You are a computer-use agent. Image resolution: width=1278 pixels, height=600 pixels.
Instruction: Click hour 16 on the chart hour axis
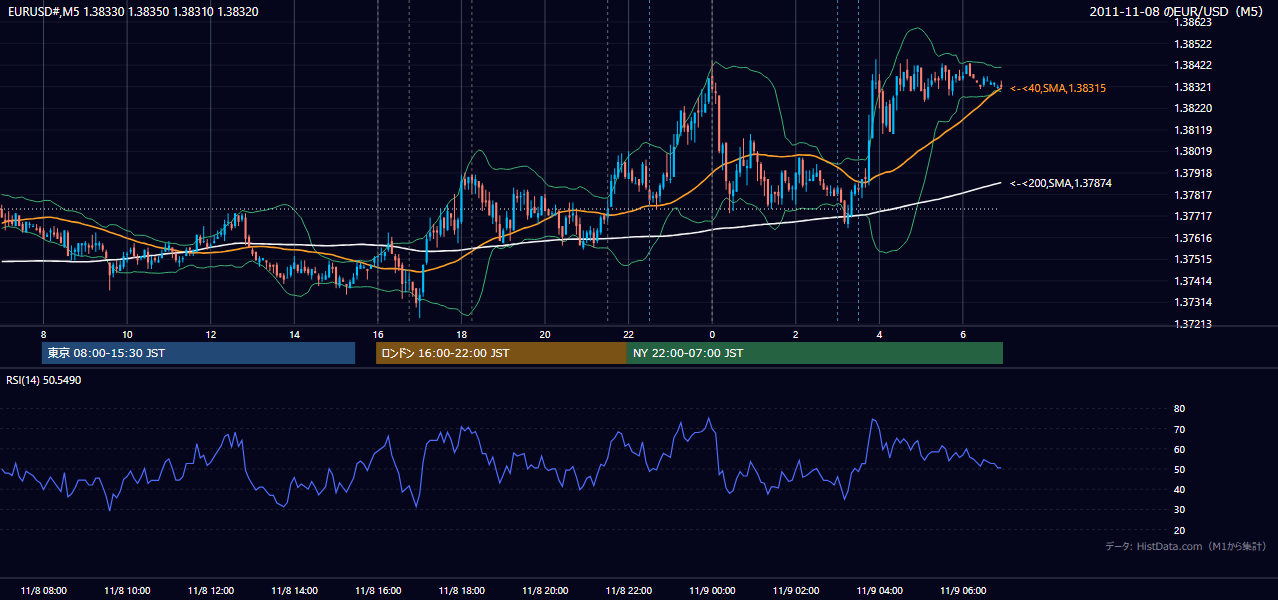(x=377, y=334)
